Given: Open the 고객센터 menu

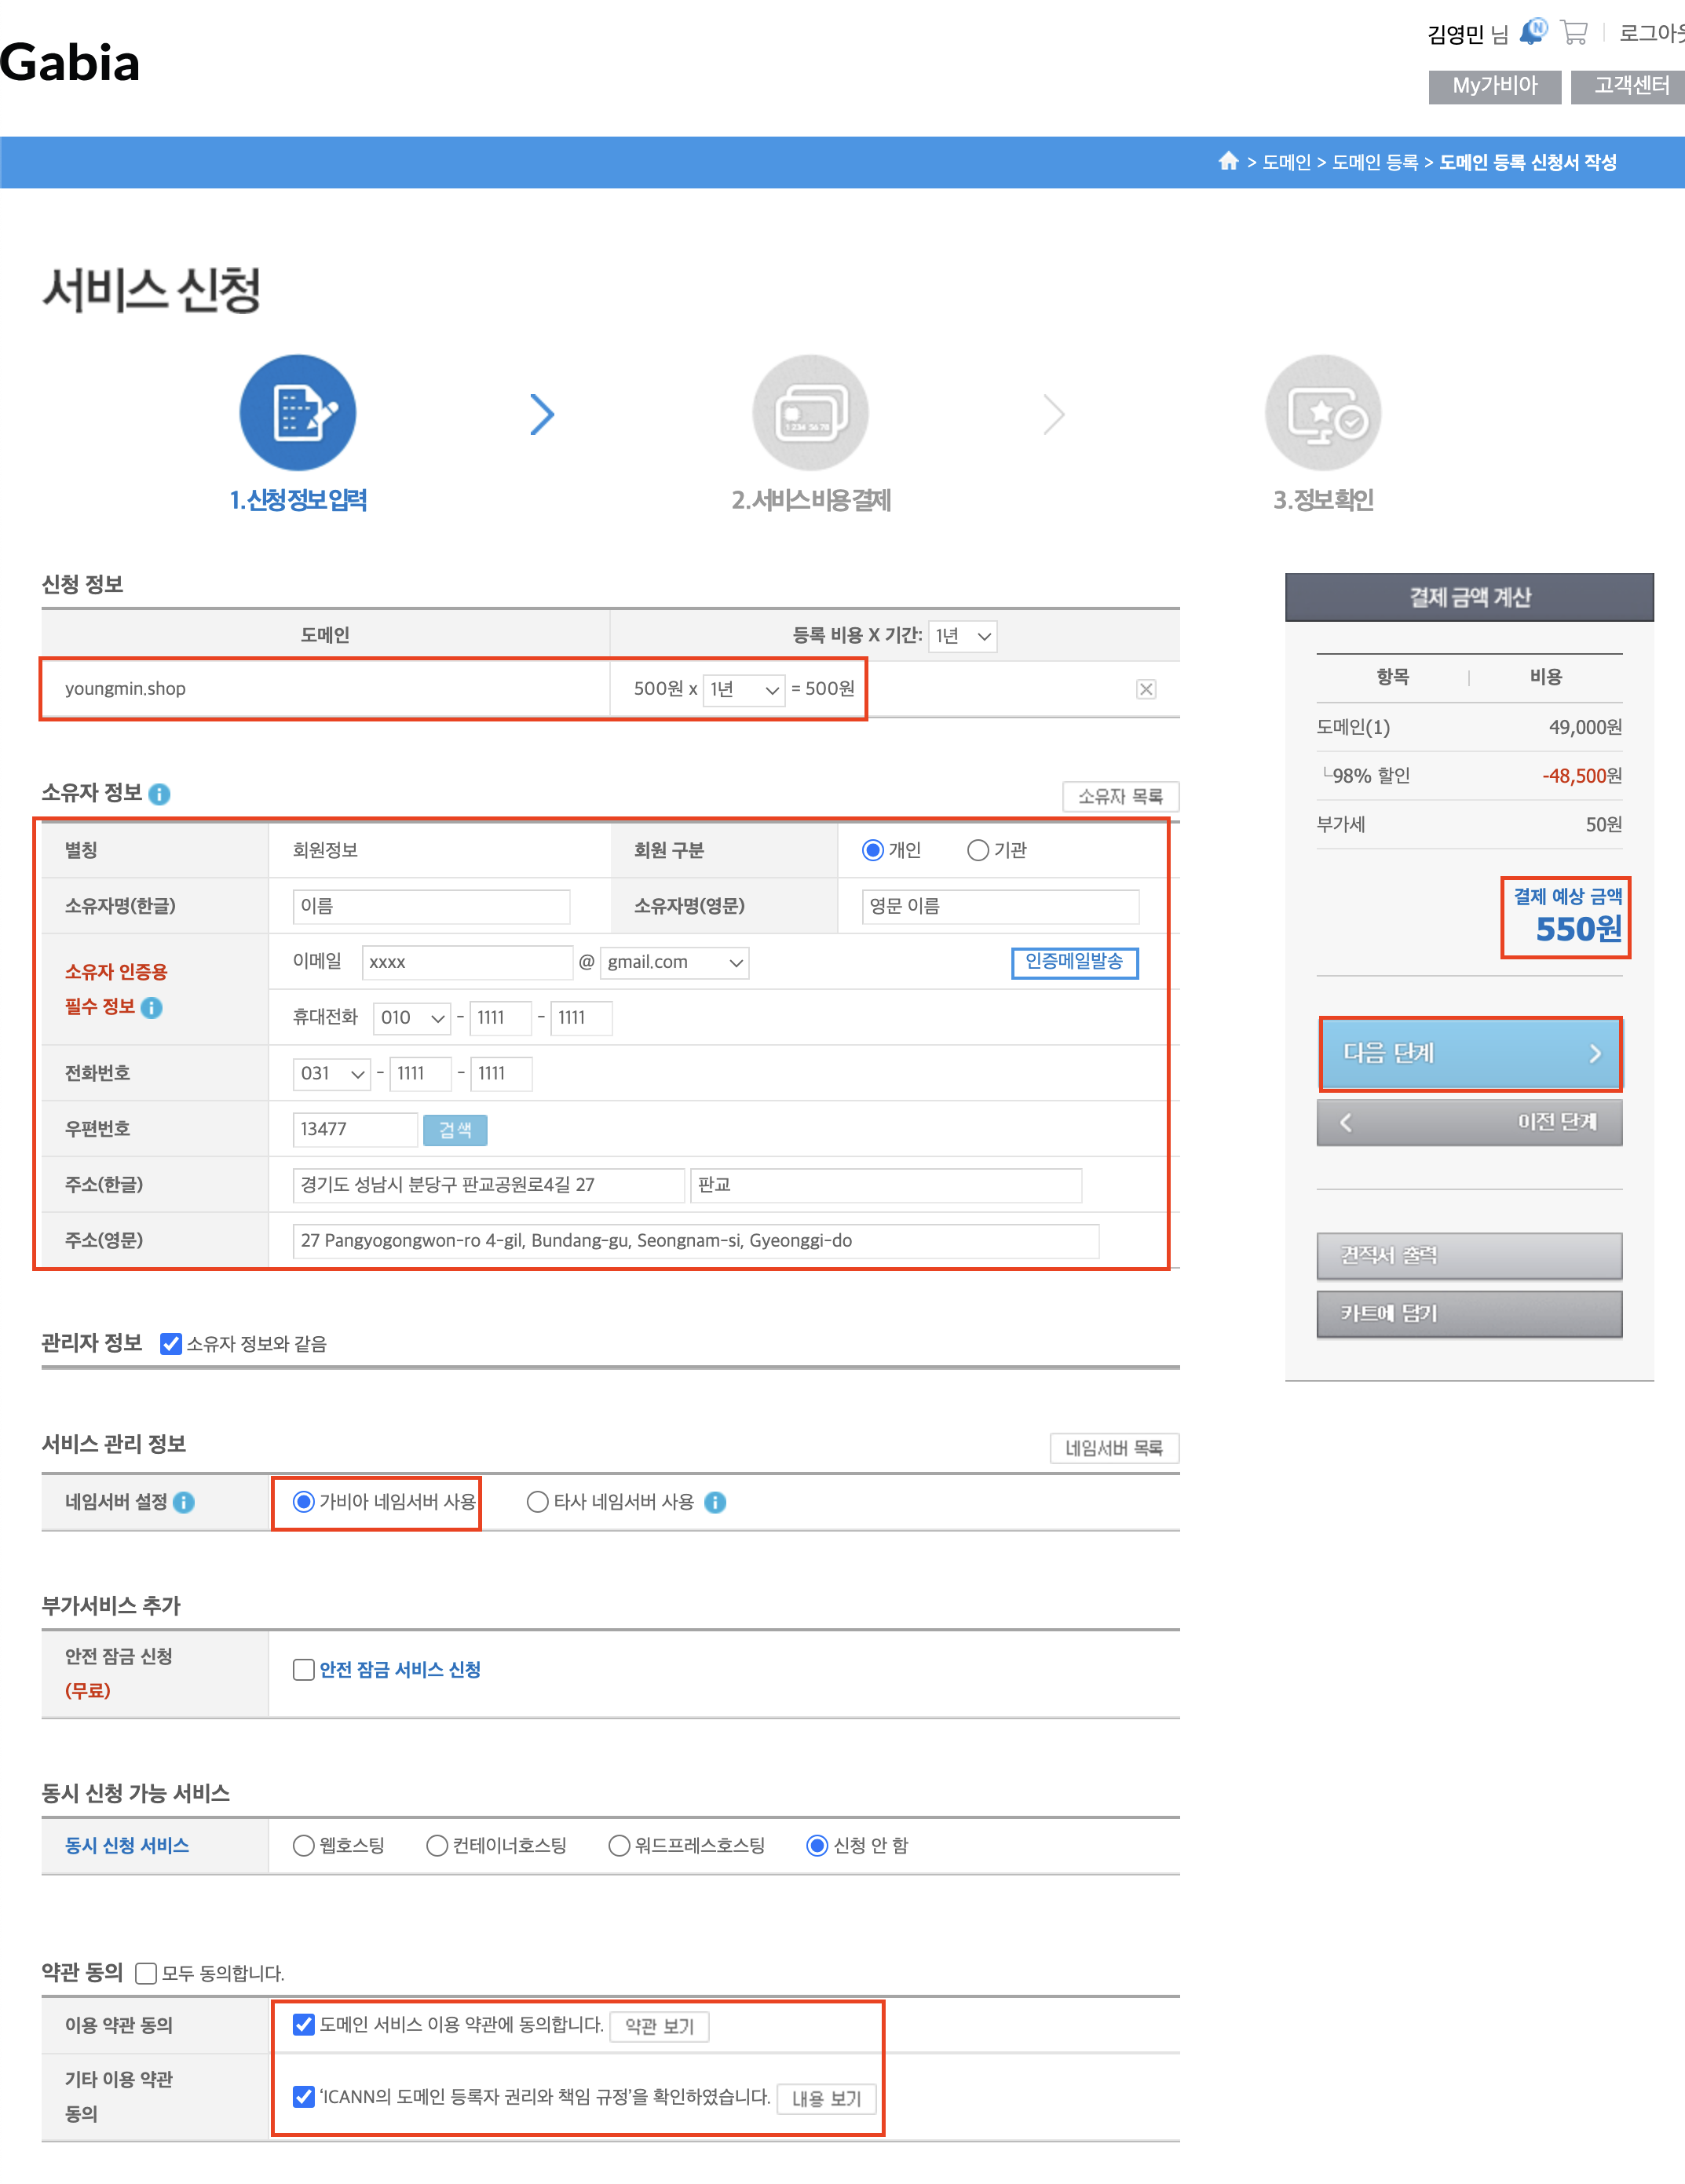Looking at the screenshot, I should (x=1629, y=86).
